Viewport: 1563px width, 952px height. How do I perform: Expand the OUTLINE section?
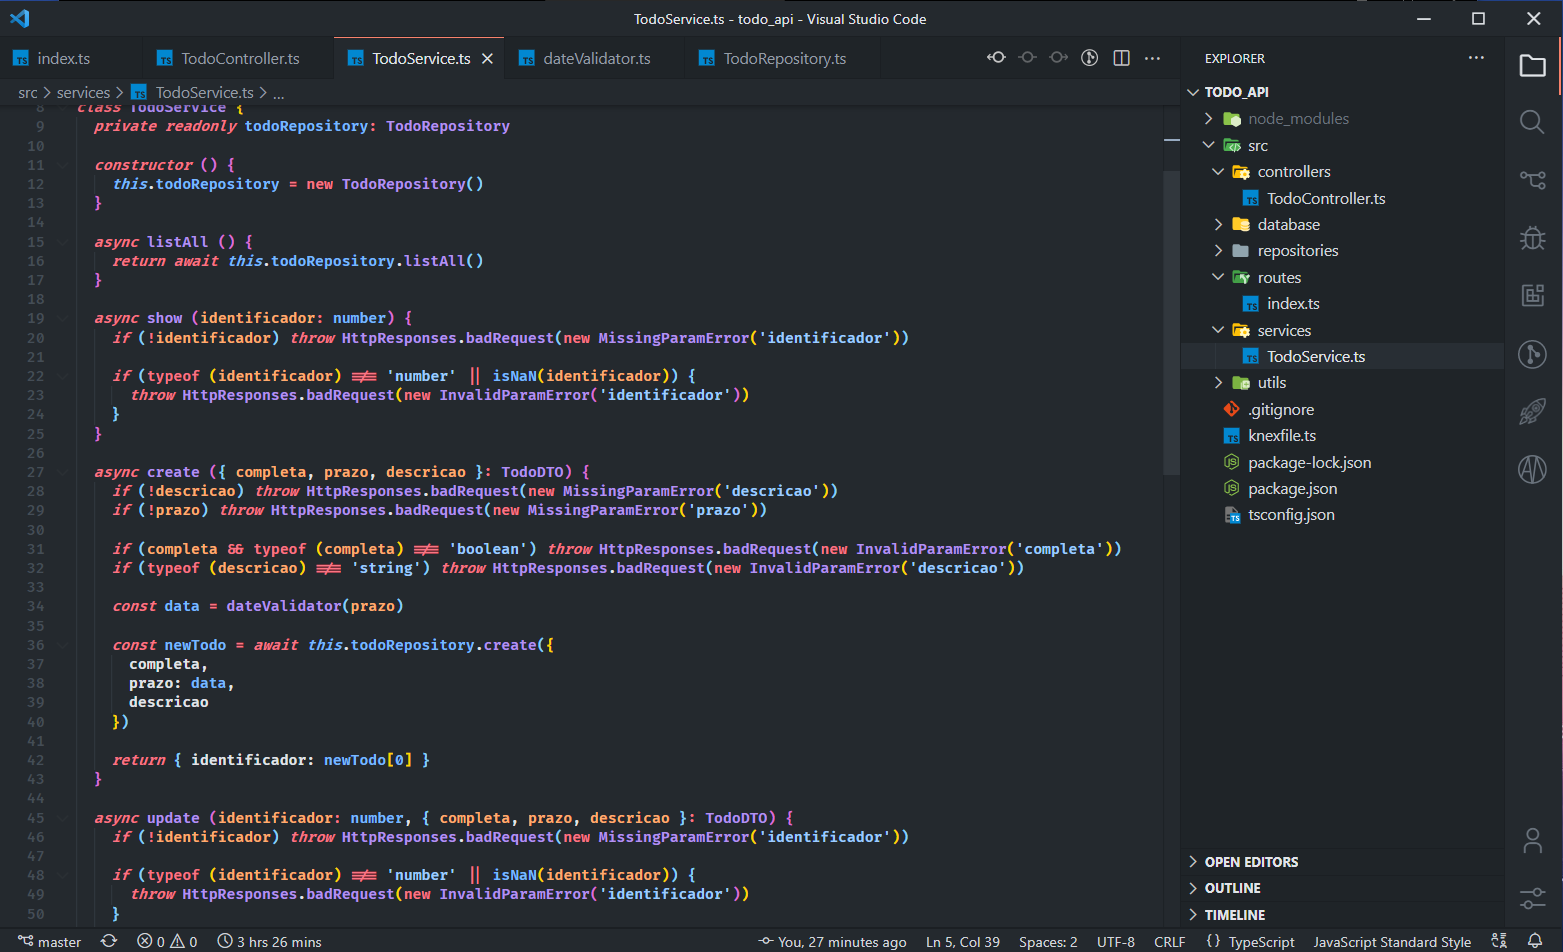pos(1343,888)
